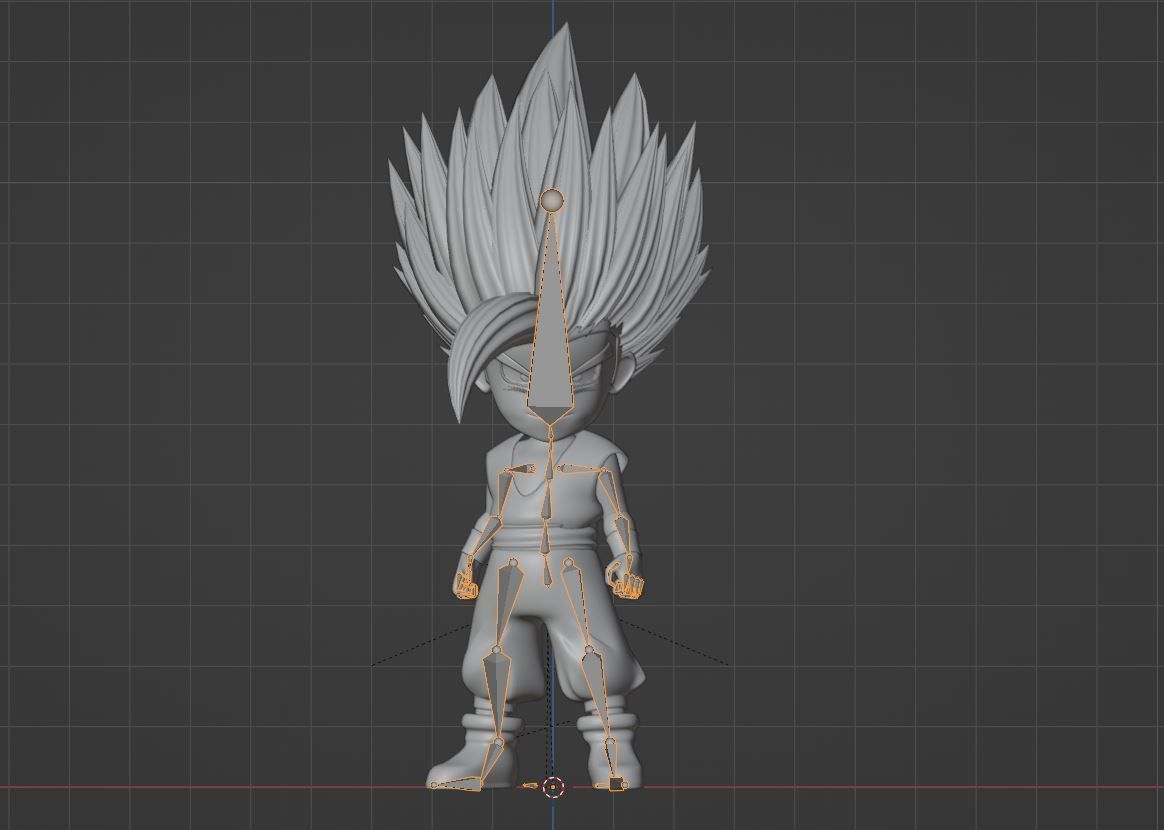Select the screen-left forearm bone
The image size is (1164, 830).
[484, 537]
